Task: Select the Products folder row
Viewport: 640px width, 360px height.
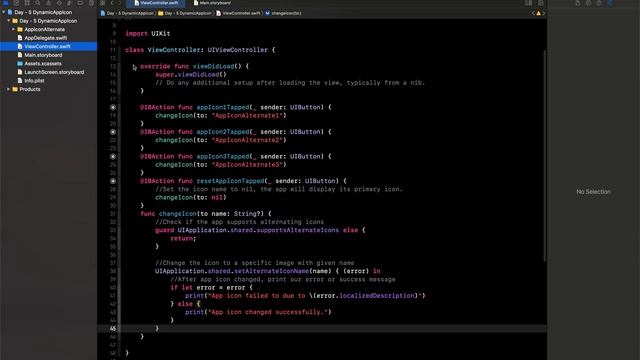Action: pos(49,89)
